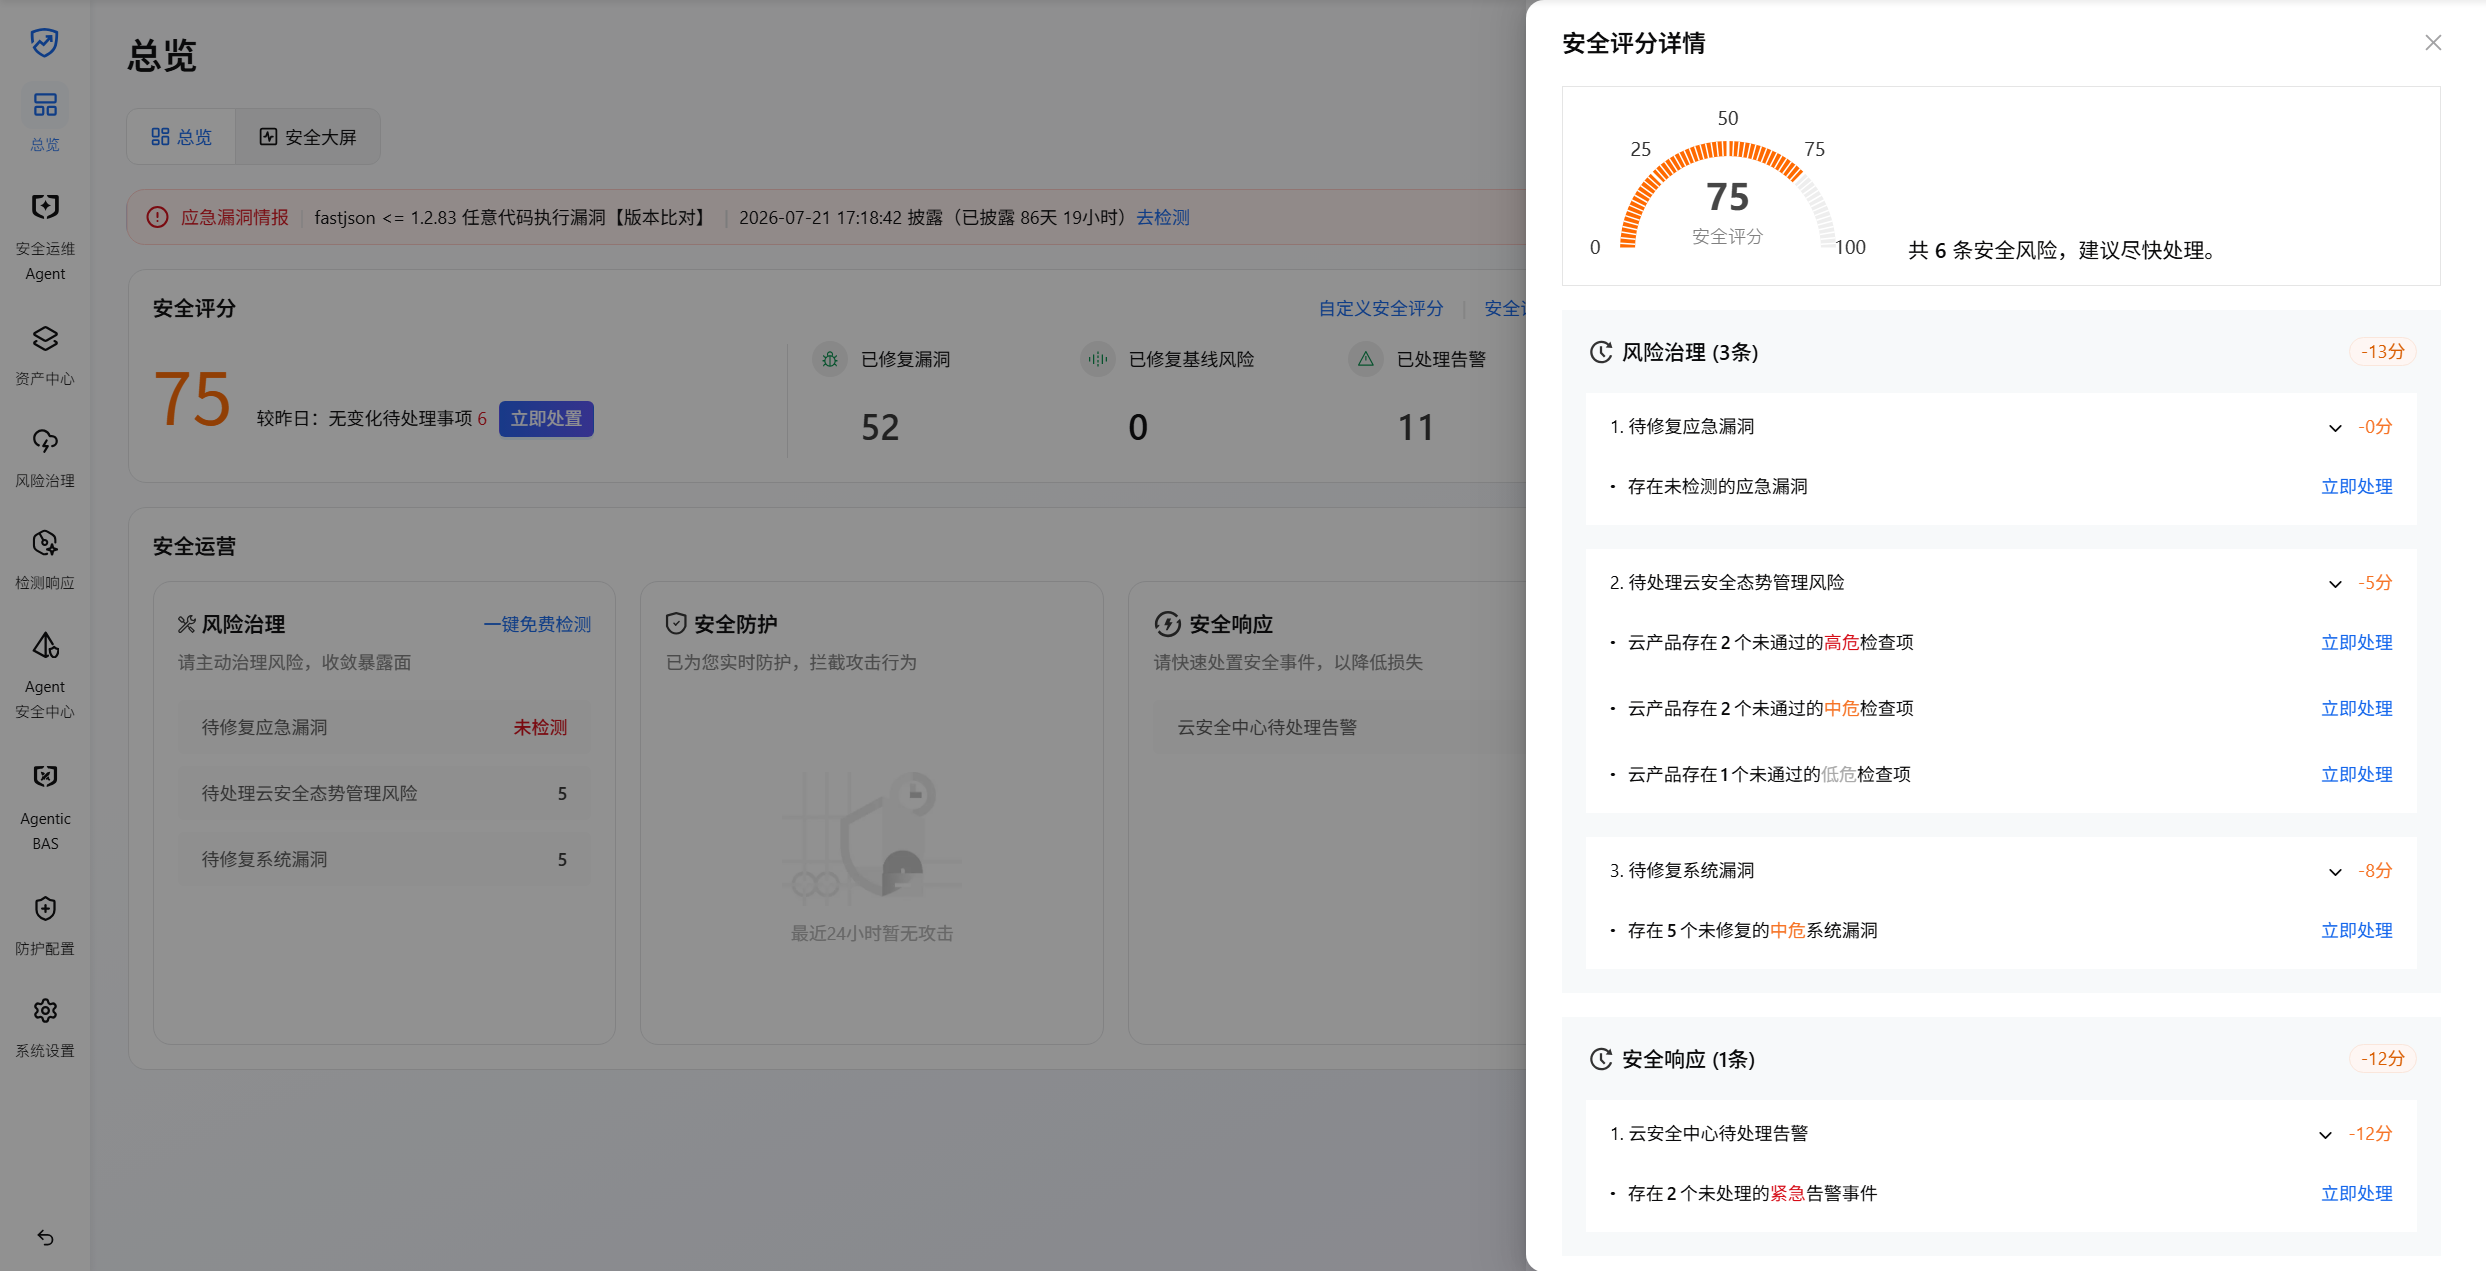2486x1271 pixels.
Task: Open 自定义安全评分 link
Action: pos(1381,308)
